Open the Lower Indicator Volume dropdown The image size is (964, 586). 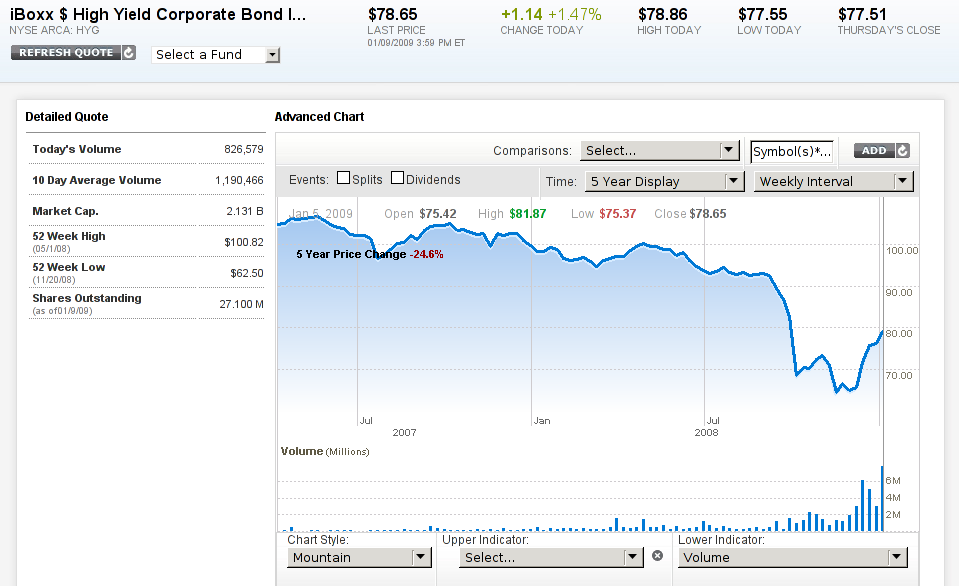(792, 557)
